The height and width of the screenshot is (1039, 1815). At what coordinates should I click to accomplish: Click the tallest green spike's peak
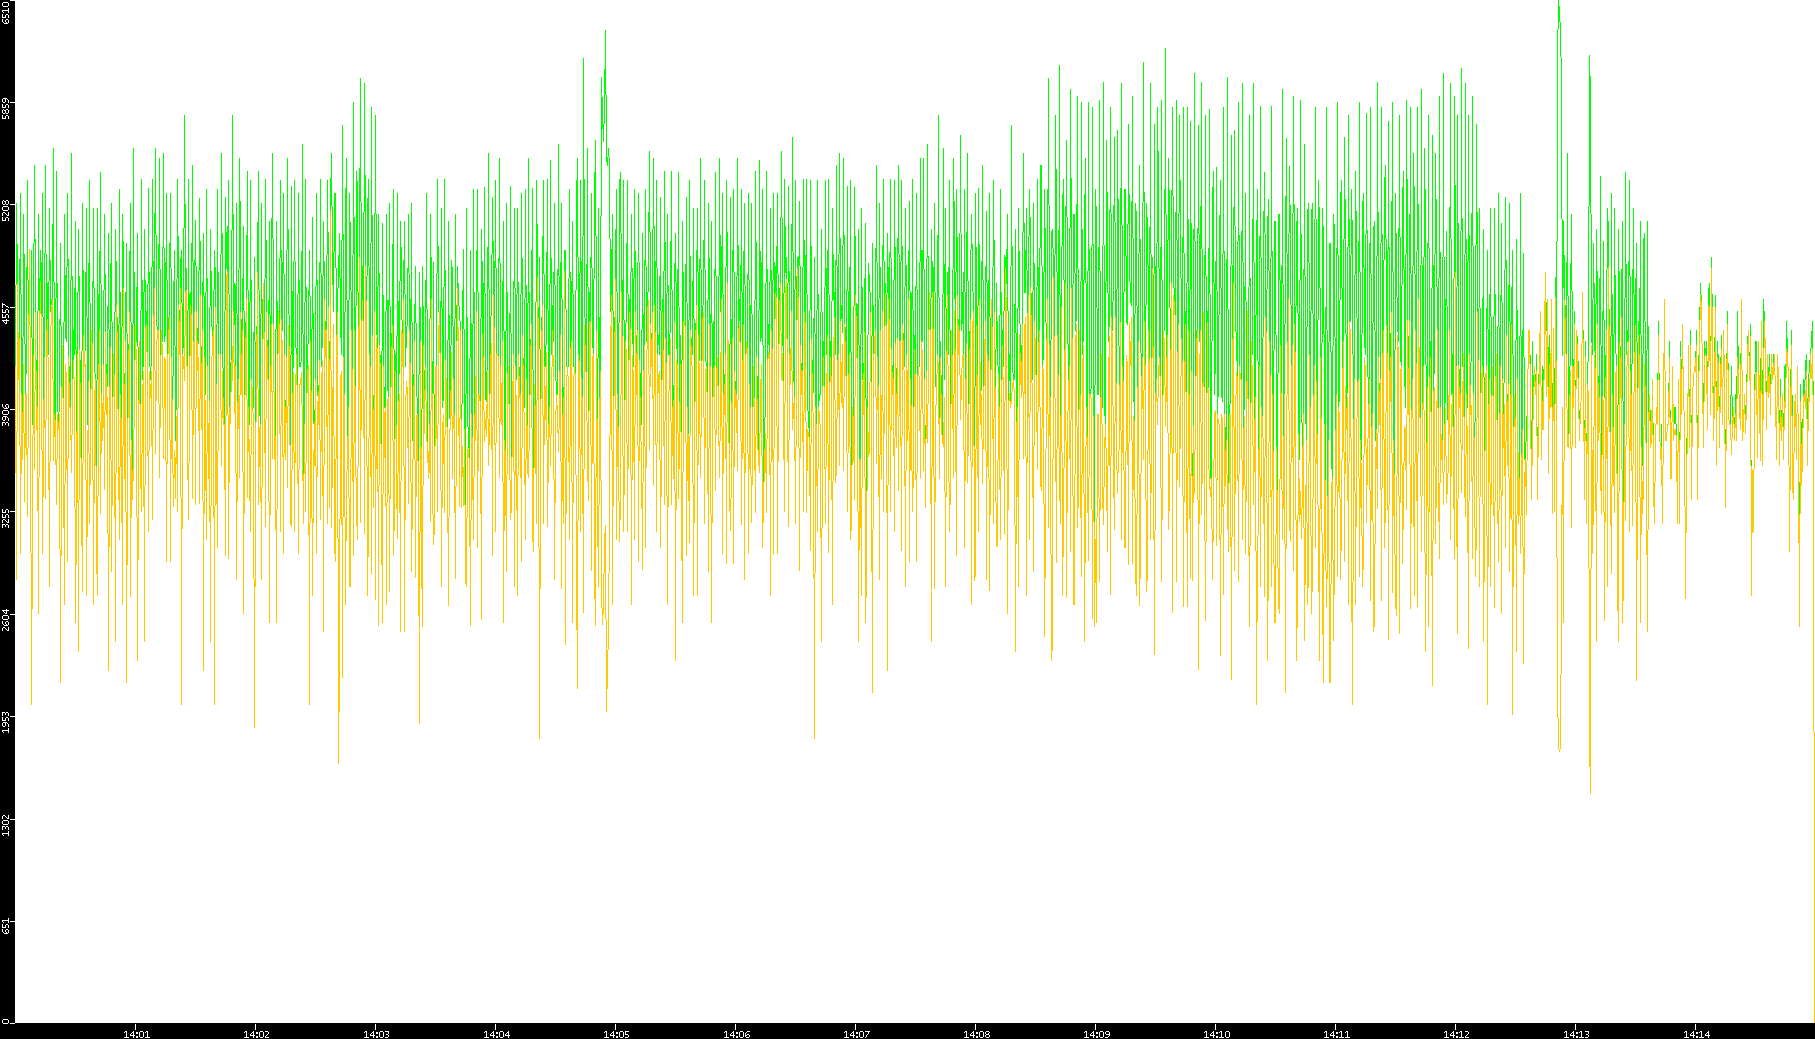(x=1558, y=4)
